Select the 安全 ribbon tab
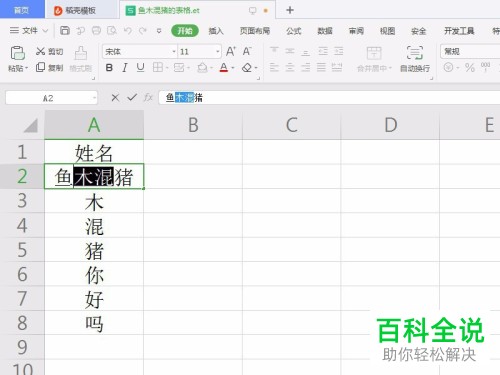The width and height of the screenshot is (500, 375). (419, 31)
